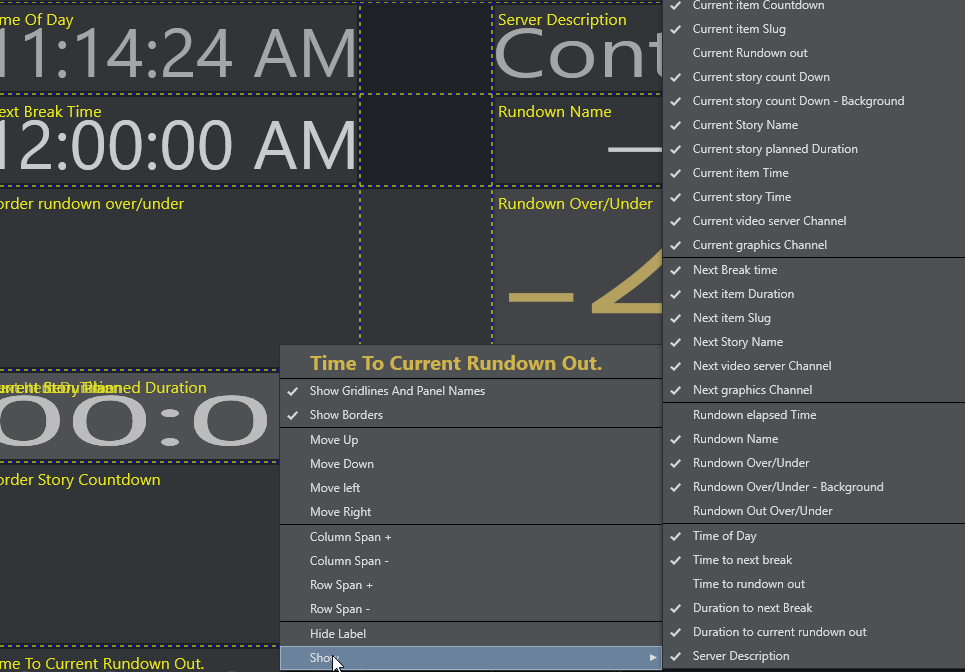Select Move Up menu entry
This screenshot has width=965, height=672.
(x=334, y=440)
